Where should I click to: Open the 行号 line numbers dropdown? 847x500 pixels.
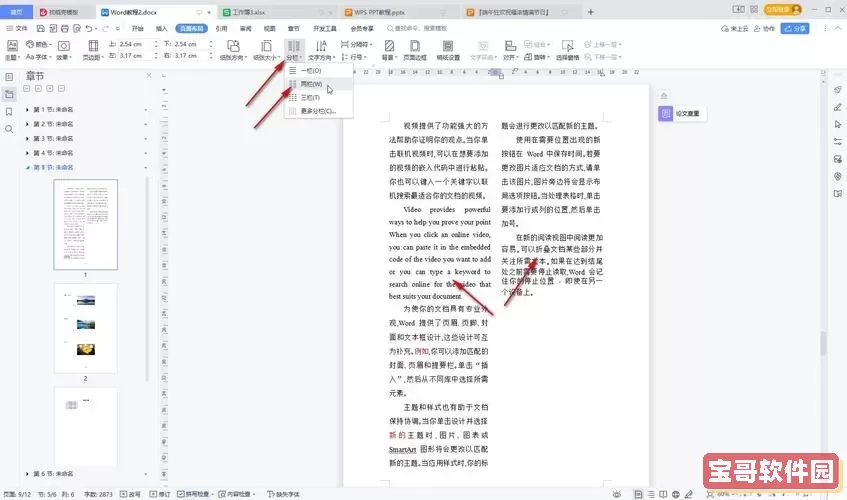click(354, 57)
